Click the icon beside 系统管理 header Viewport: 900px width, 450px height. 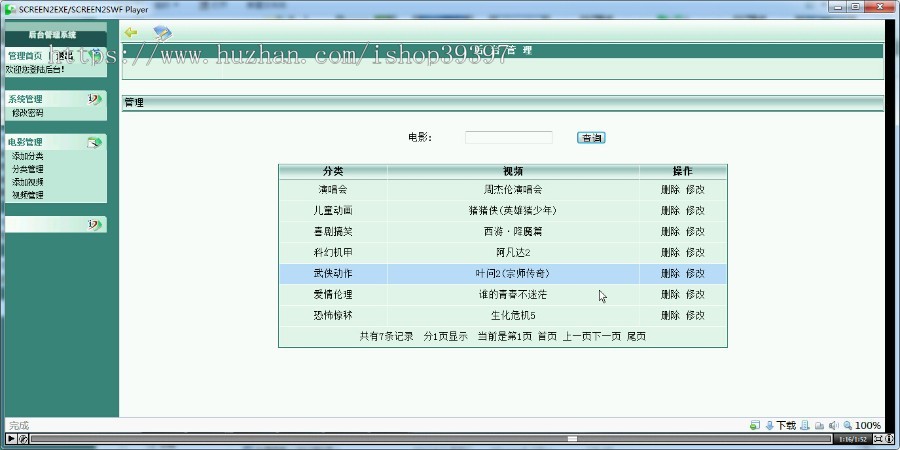point(95,99)
